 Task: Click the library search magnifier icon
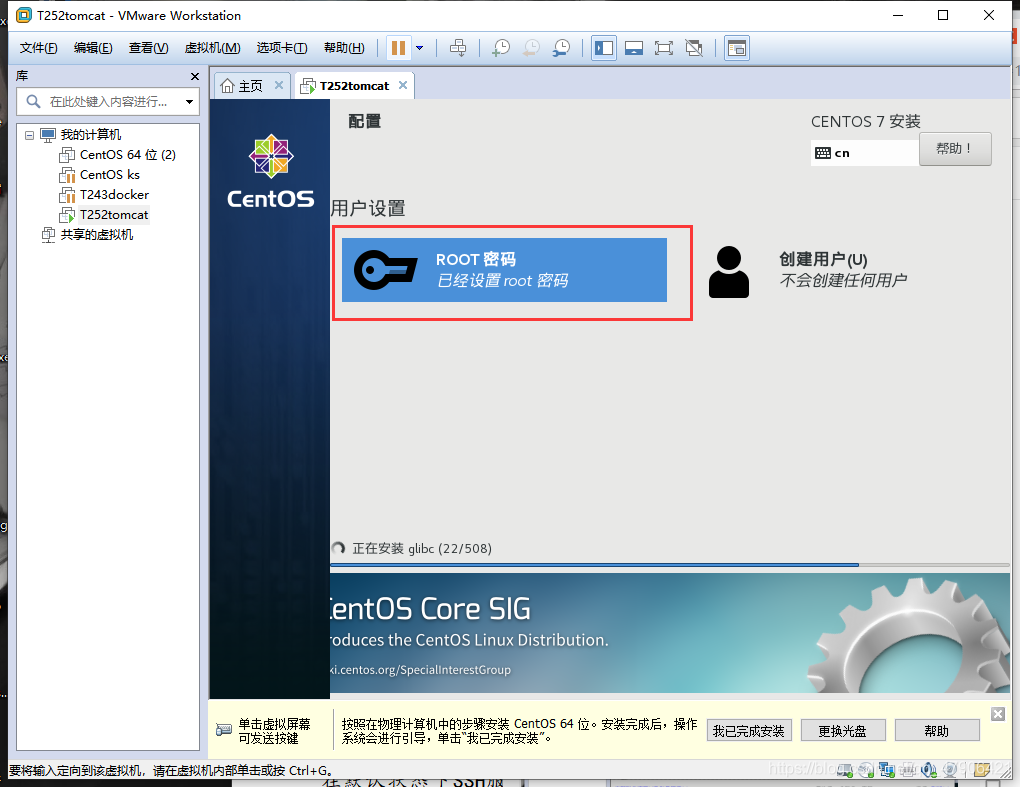(33, 101)
